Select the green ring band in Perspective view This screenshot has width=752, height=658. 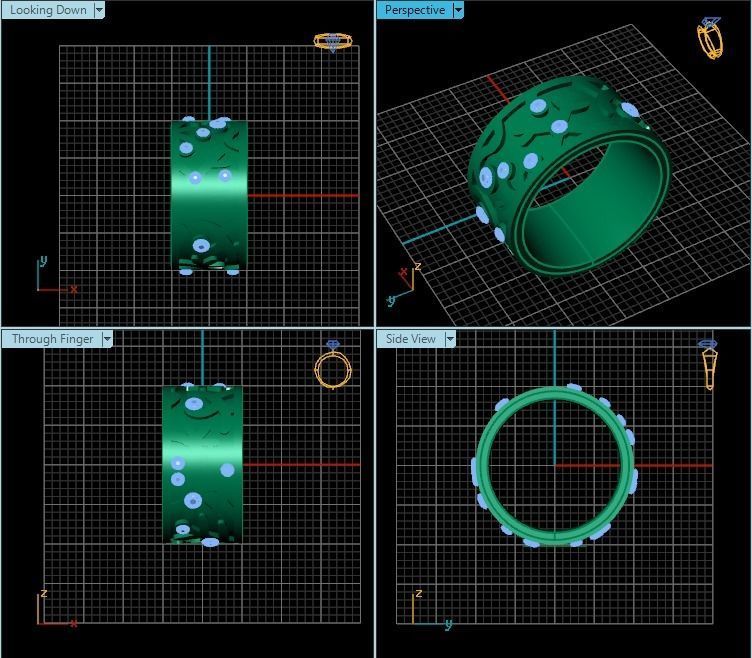tap(568, 176)
